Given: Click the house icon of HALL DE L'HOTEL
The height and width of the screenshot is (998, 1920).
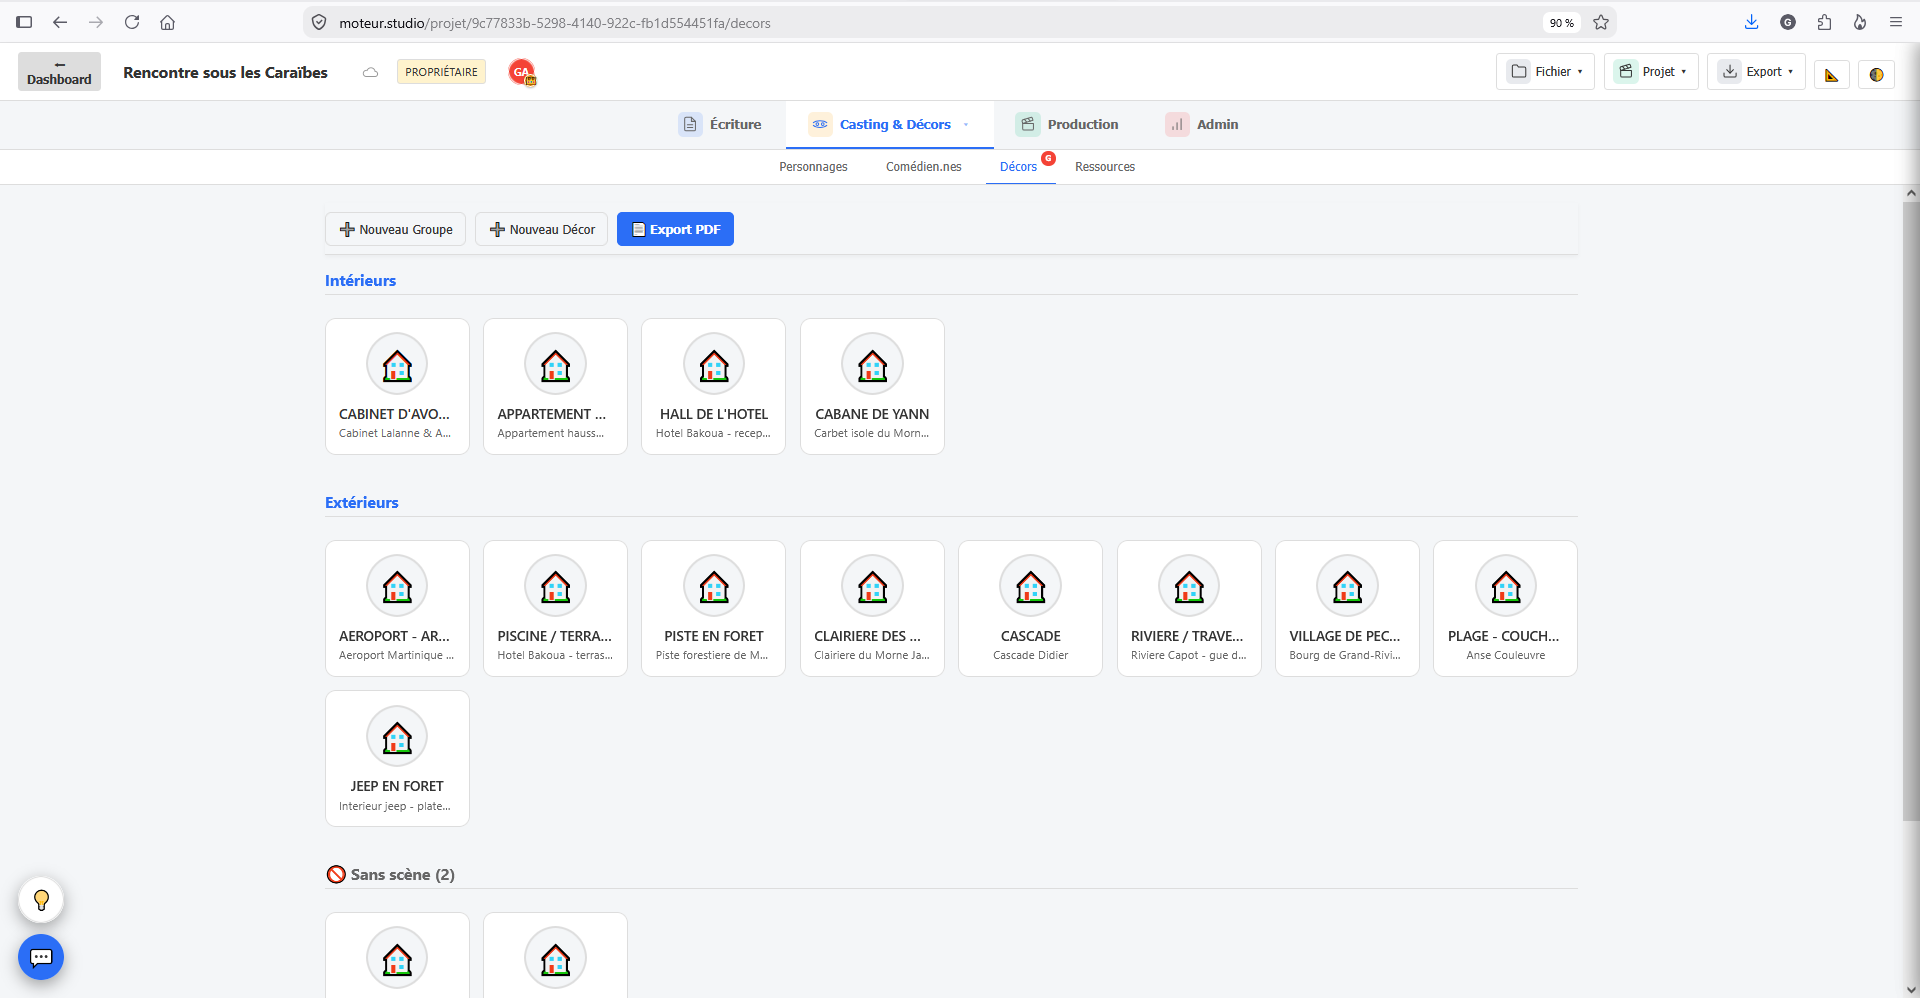Looking at the screenshot, I should click(x=714, y=365).
